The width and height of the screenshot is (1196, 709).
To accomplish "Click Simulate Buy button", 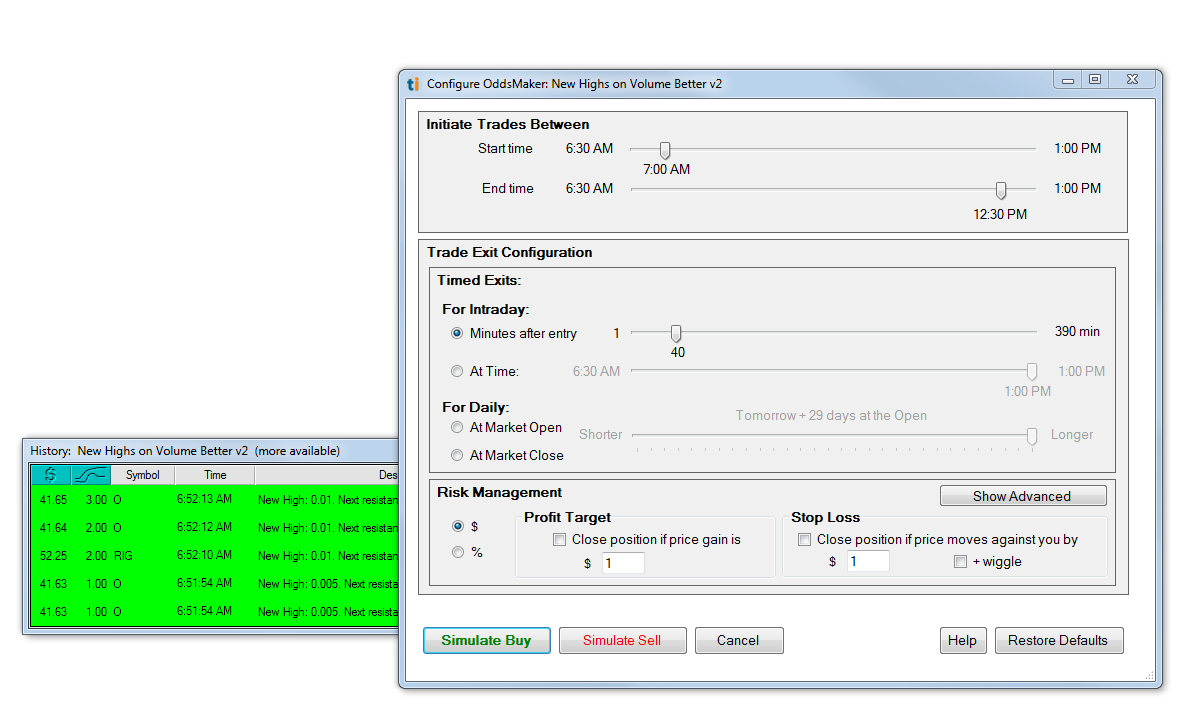I will [x=487, y=640].
